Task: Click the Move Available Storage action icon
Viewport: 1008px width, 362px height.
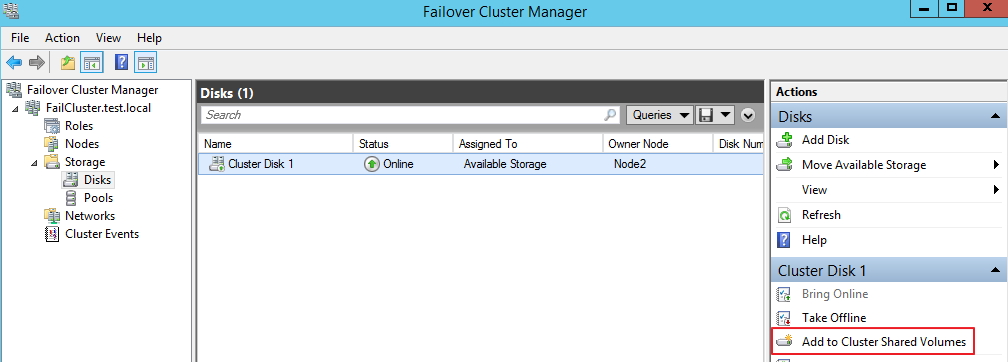Action: pyautogui.click(x=784, y=165)
